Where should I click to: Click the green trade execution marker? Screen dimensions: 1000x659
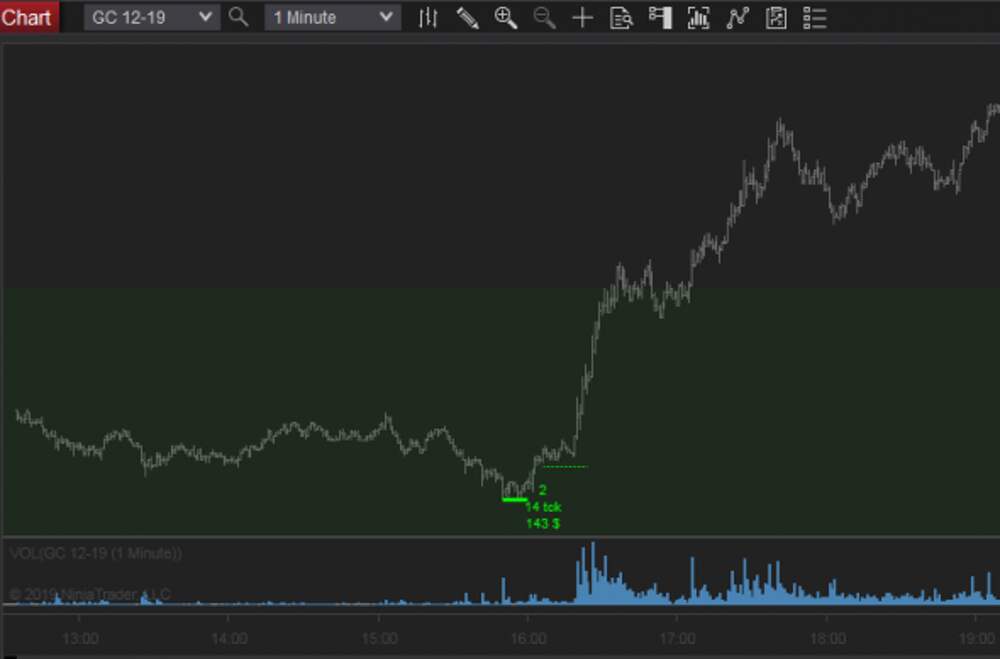pos(514,499)
